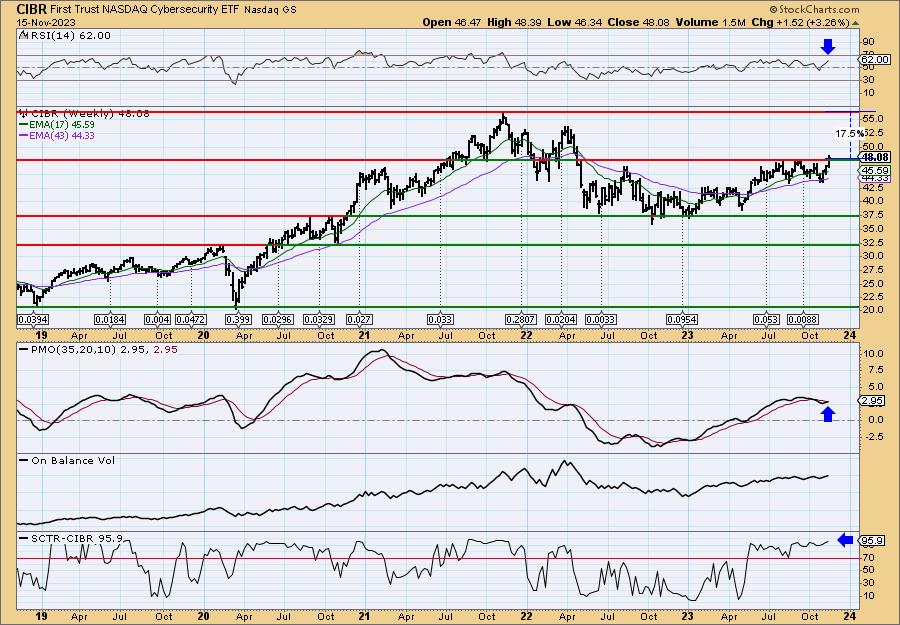The image size is (900, 625).
Task: Click the CIBR ticker symbol in header
Action: 30,9
